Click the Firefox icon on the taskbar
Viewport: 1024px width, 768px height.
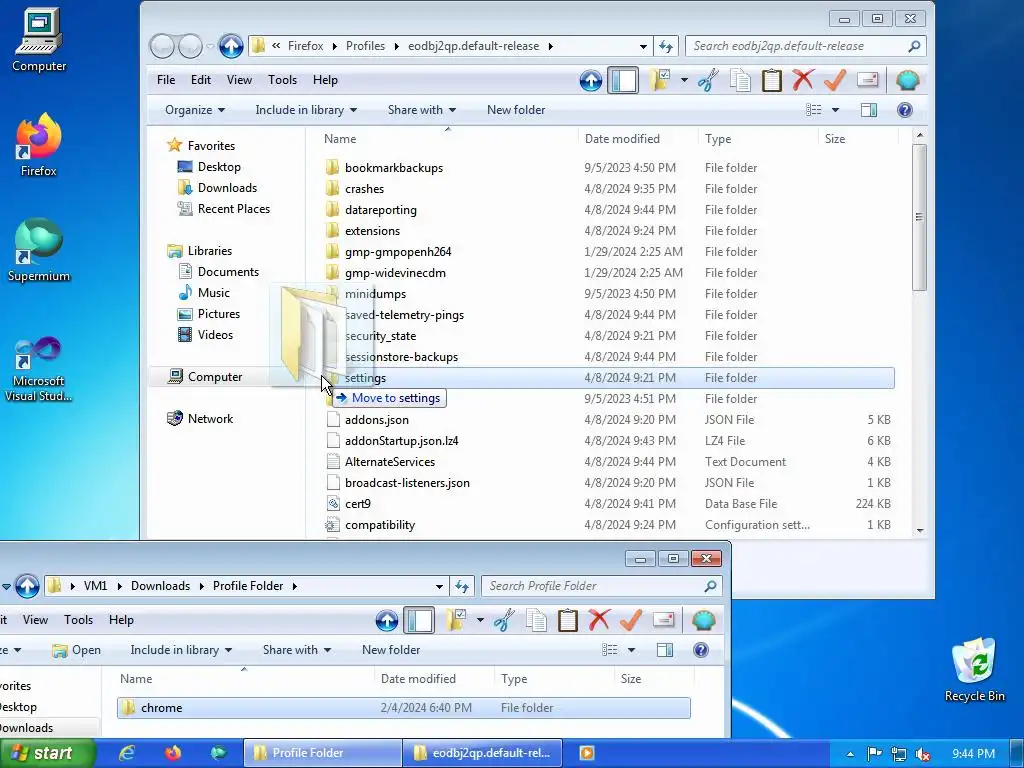(x=172, y=753)
